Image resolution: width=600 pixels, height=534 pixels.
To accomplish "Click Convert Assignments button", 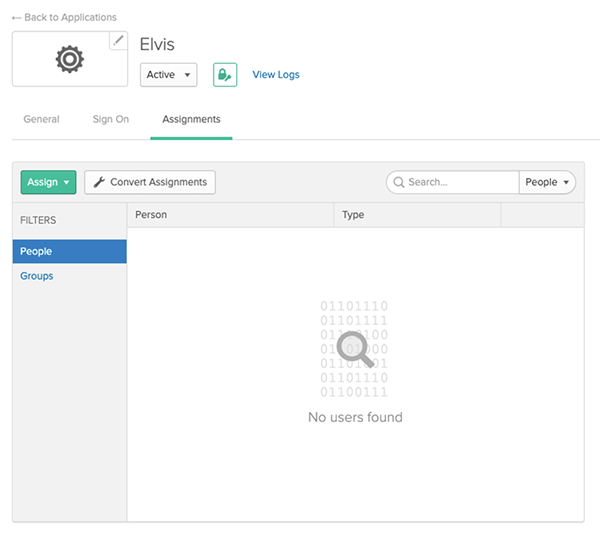I will click(150, 182).
